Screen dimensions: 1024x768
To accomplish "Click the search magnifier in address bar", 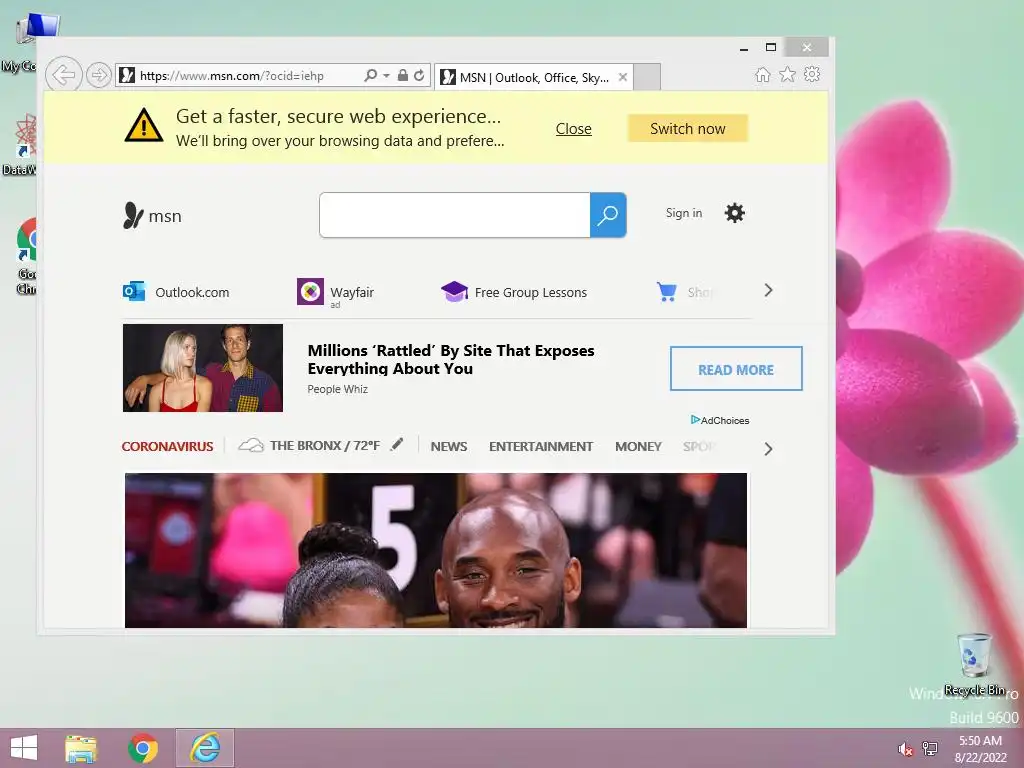I will 370,75.
